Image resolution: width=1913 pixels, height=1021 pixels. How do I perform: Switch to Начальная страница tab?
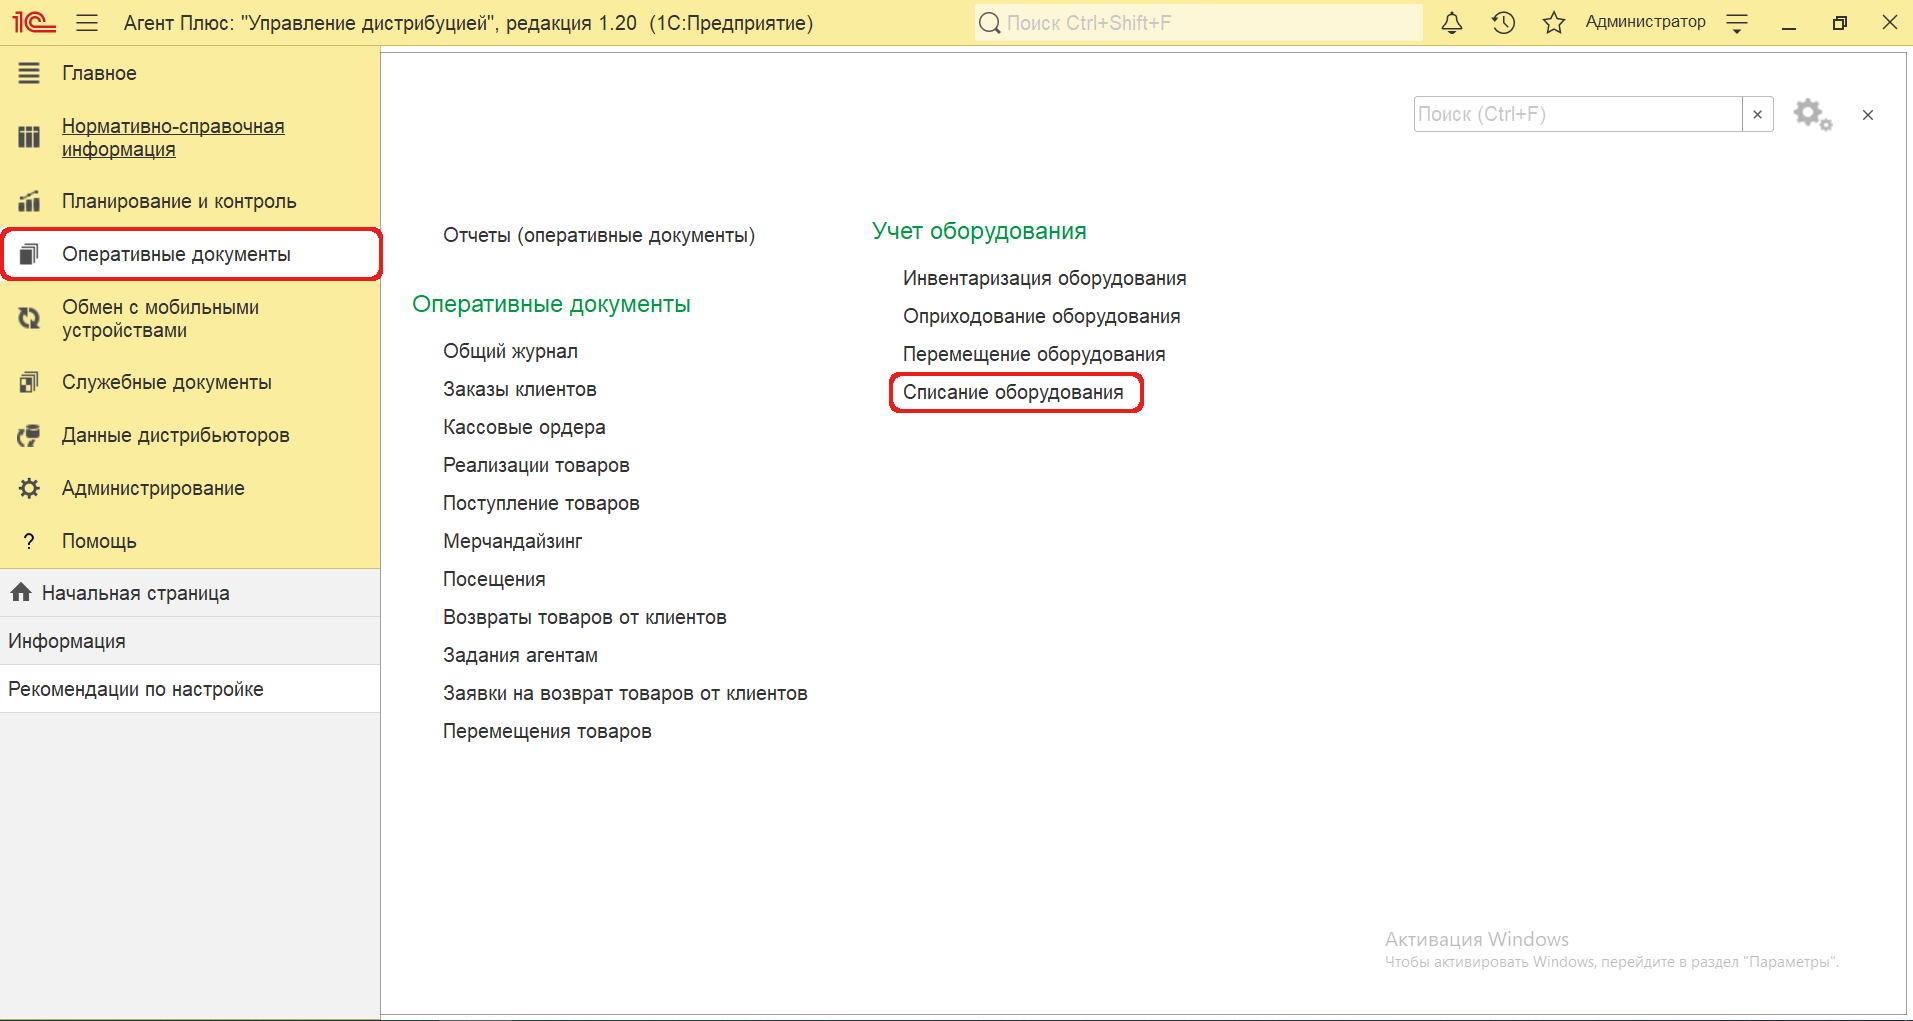click(x=135, y=593)
